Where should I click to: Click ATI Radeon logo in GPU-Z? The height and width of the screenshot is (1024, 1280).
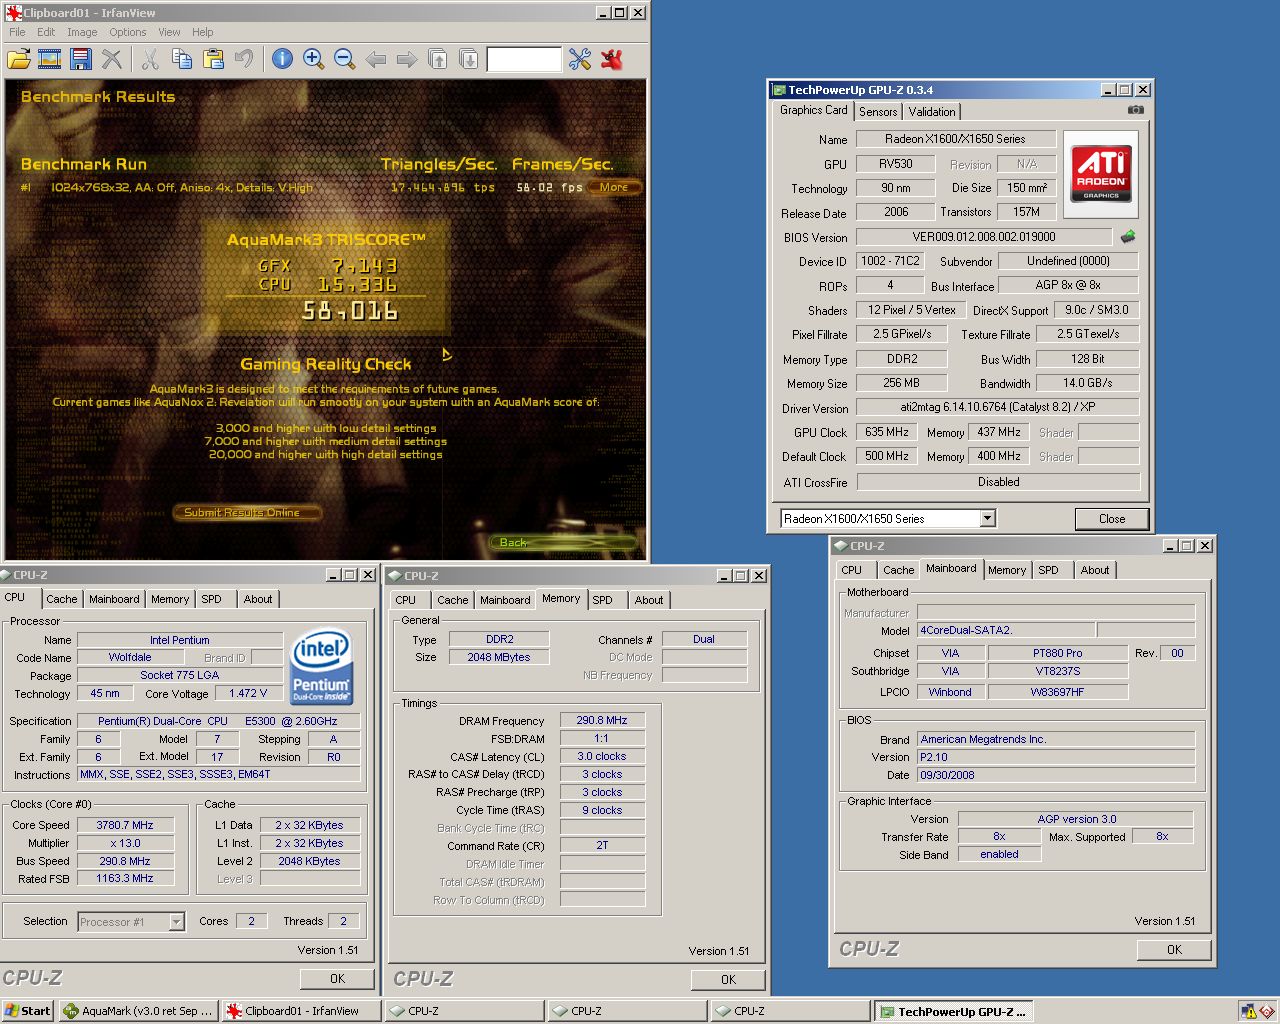(1101, 174)
